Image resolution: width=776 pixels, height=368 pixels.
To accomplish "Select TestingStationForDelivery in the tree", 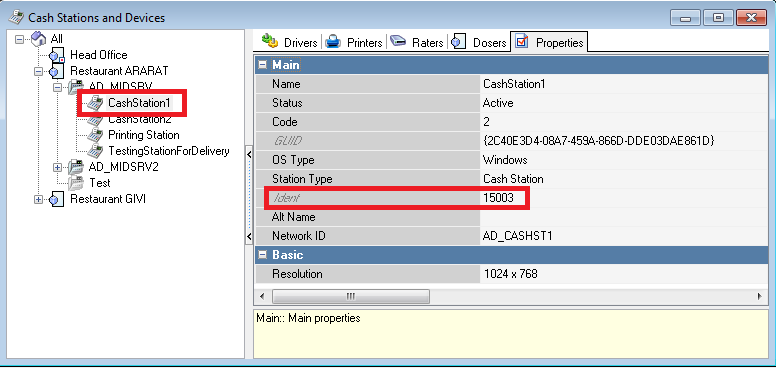I will 169,150.
